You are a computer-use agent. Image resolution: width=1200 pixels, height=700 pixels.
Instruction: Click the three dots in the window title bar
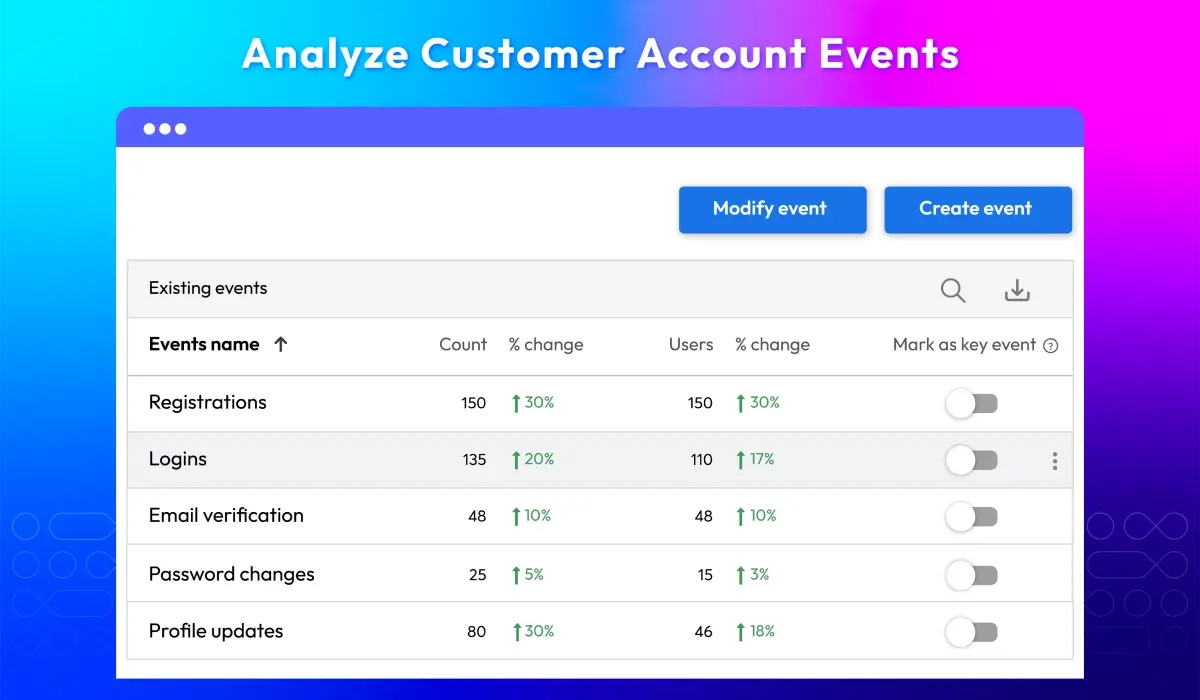(x=165, y=129)
